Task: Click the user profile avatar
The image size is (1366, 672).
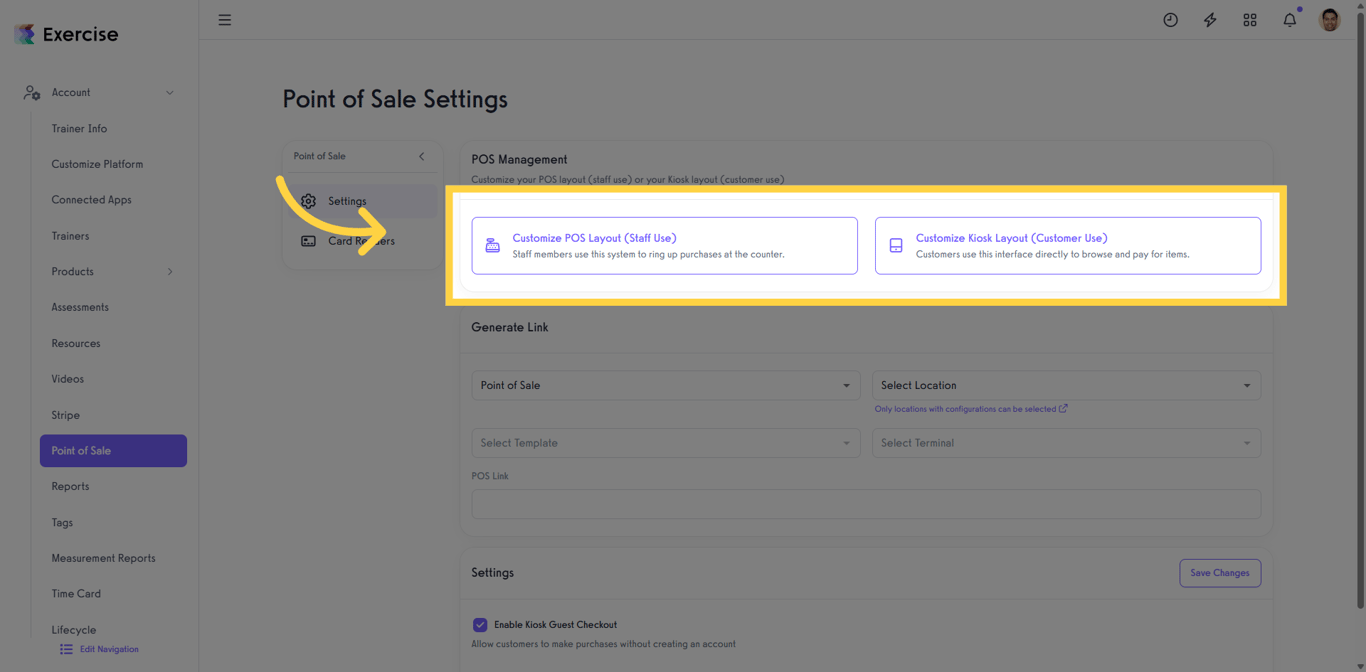Action: 1329,20
